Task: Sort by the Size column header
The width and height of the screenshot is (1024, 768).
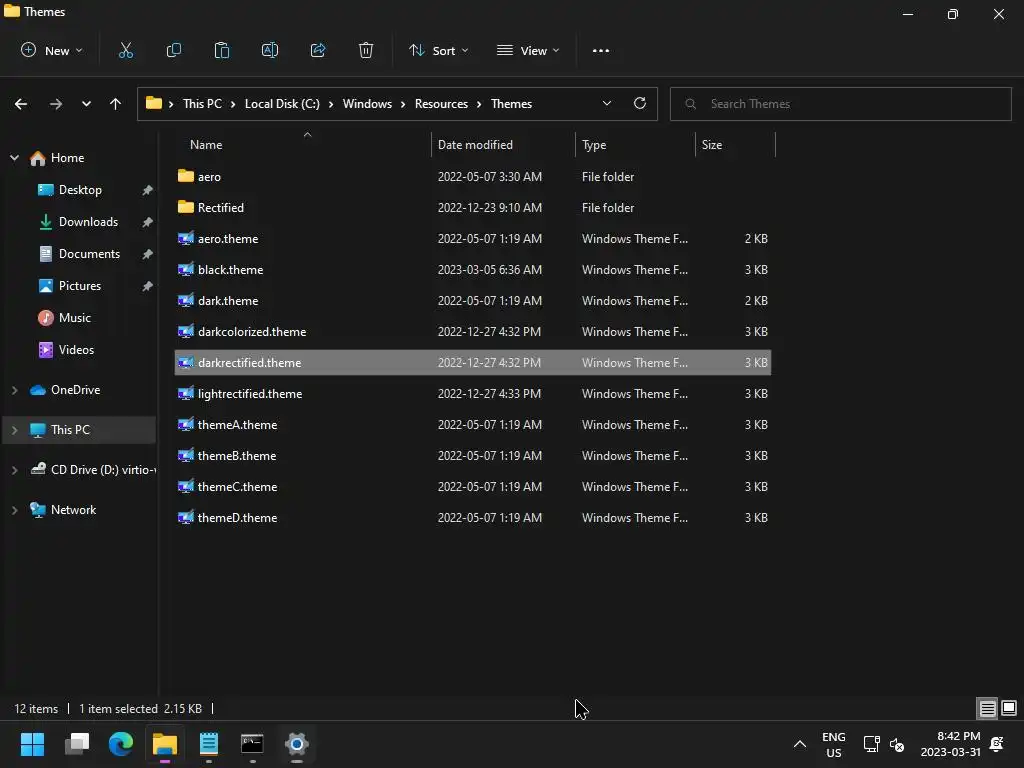Action: (735, 144)
